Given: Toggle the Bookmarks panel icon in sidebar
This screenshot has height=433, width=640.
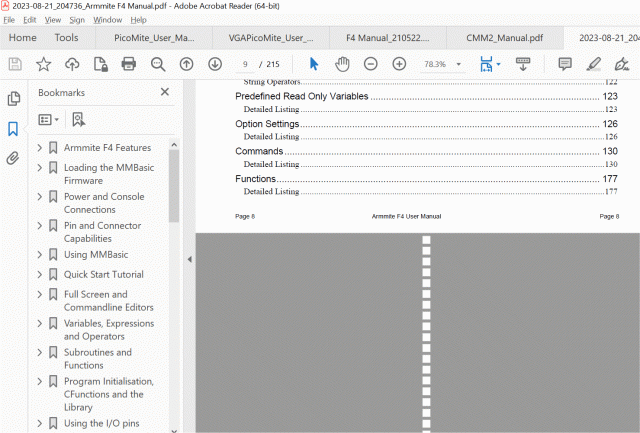Looking at the screenshot, I should click(x=14, y=129).
